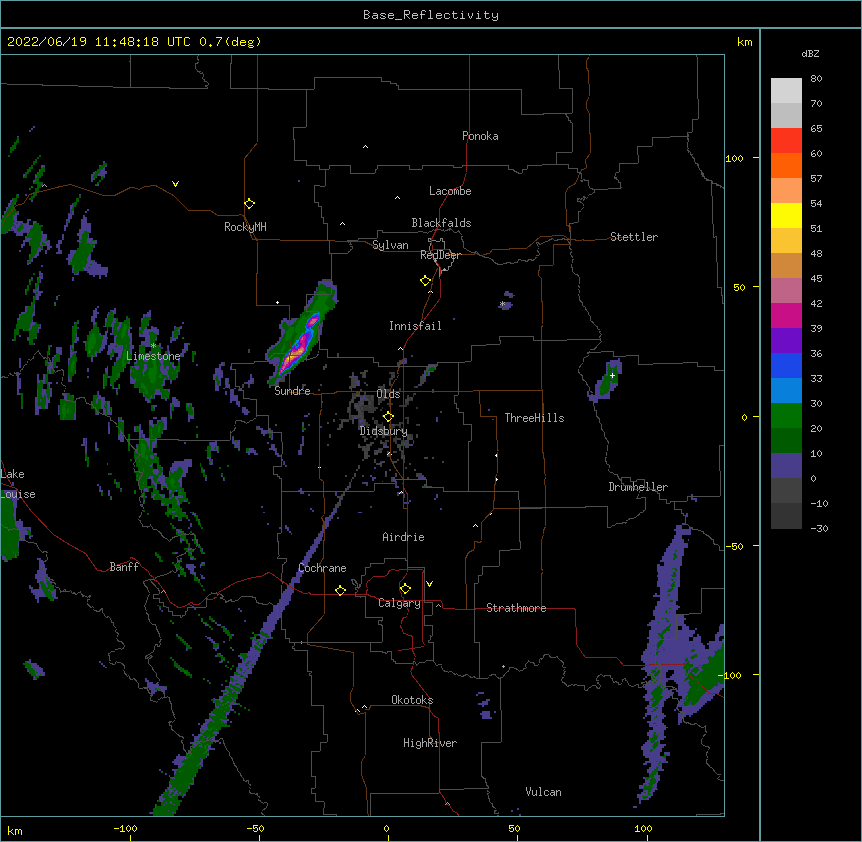This screenshot has height=842, width=862.
Task: Click the Didsbury city label
Action: [384, 431]
